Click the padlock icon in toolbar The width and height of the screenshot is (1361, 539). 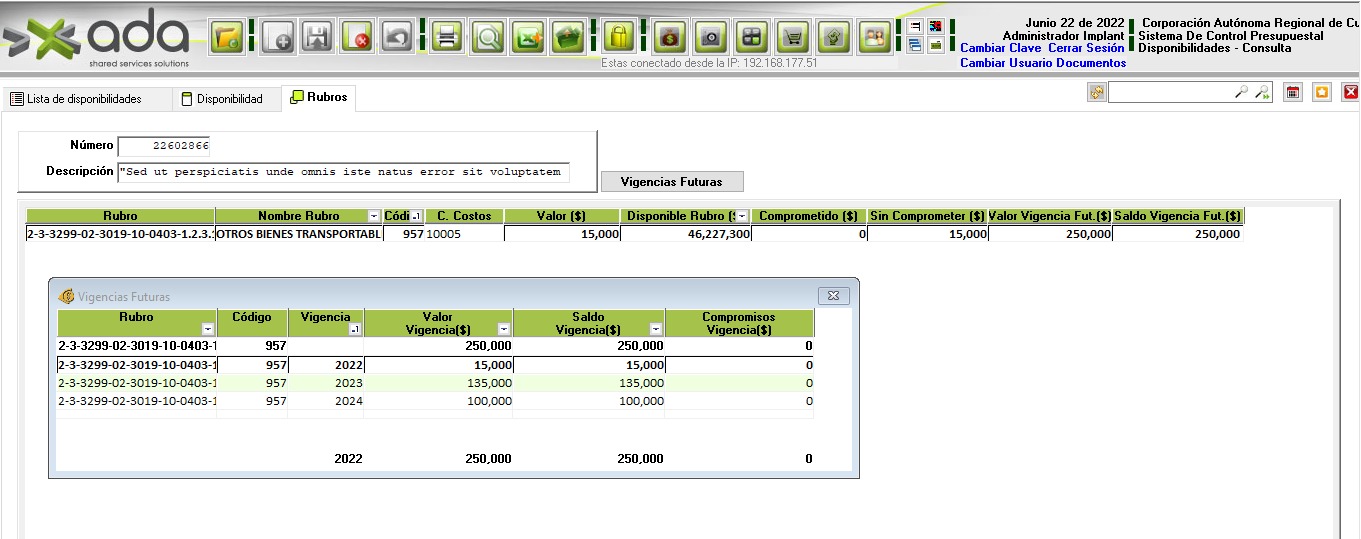point(620,38)
